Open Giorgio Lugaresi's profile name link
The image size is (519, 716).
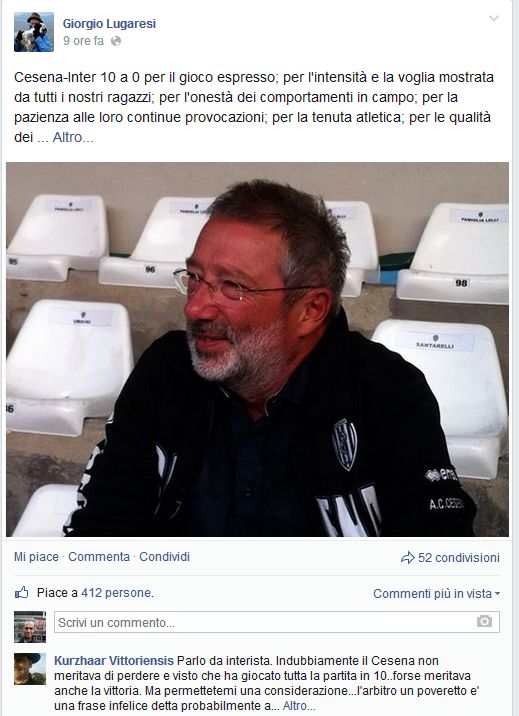pos(109,23)
